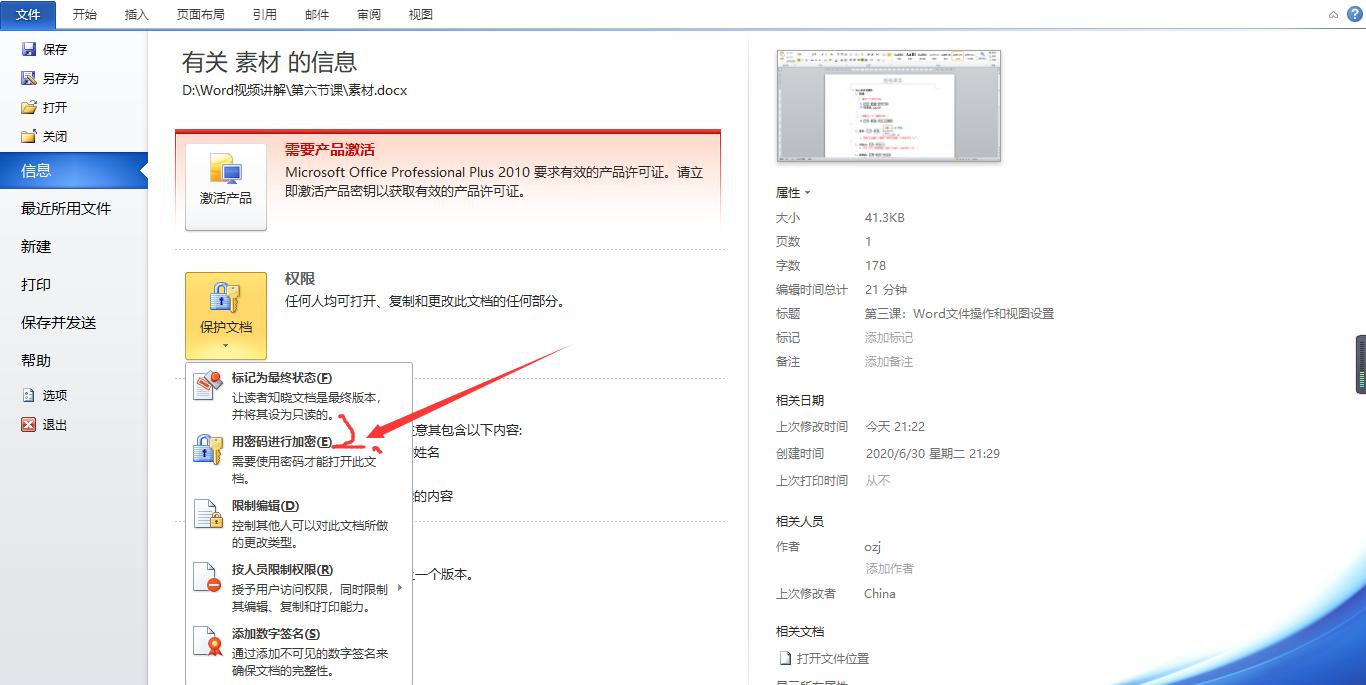
Task: Click the 添加标记 link
Action: (x=889, y=337)
